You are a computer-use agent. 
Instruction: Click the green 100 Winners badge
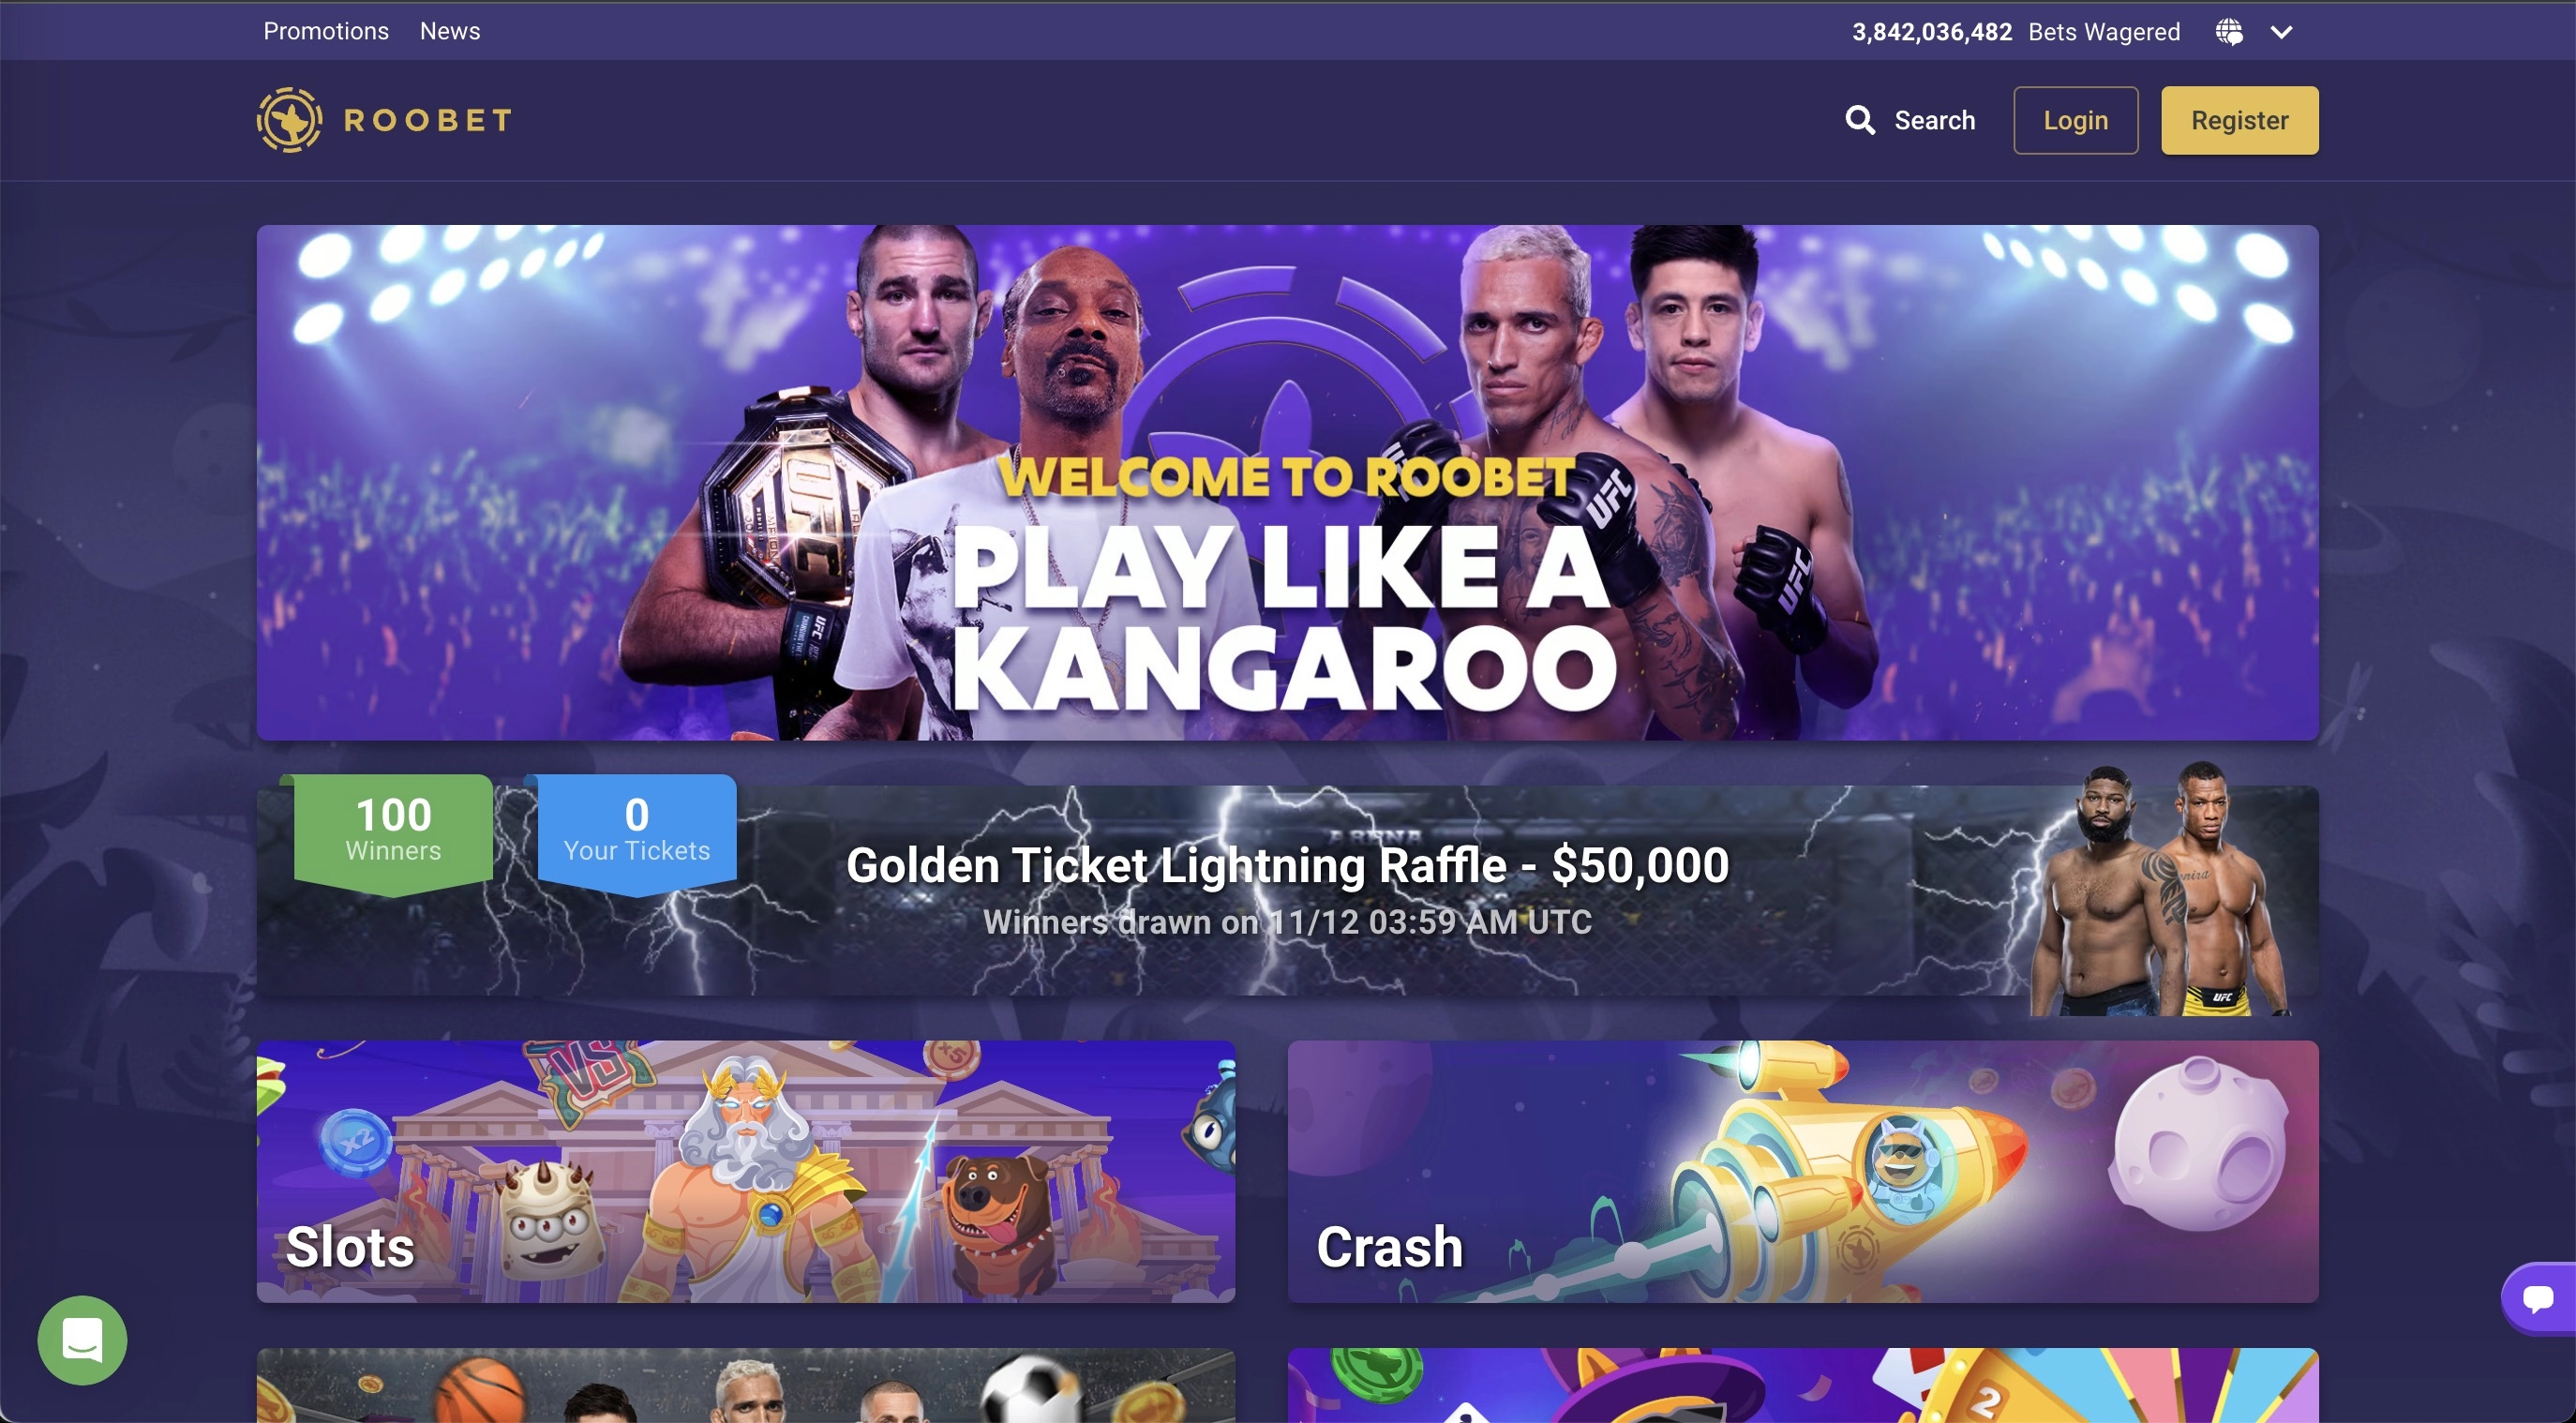tap(393, 831)
